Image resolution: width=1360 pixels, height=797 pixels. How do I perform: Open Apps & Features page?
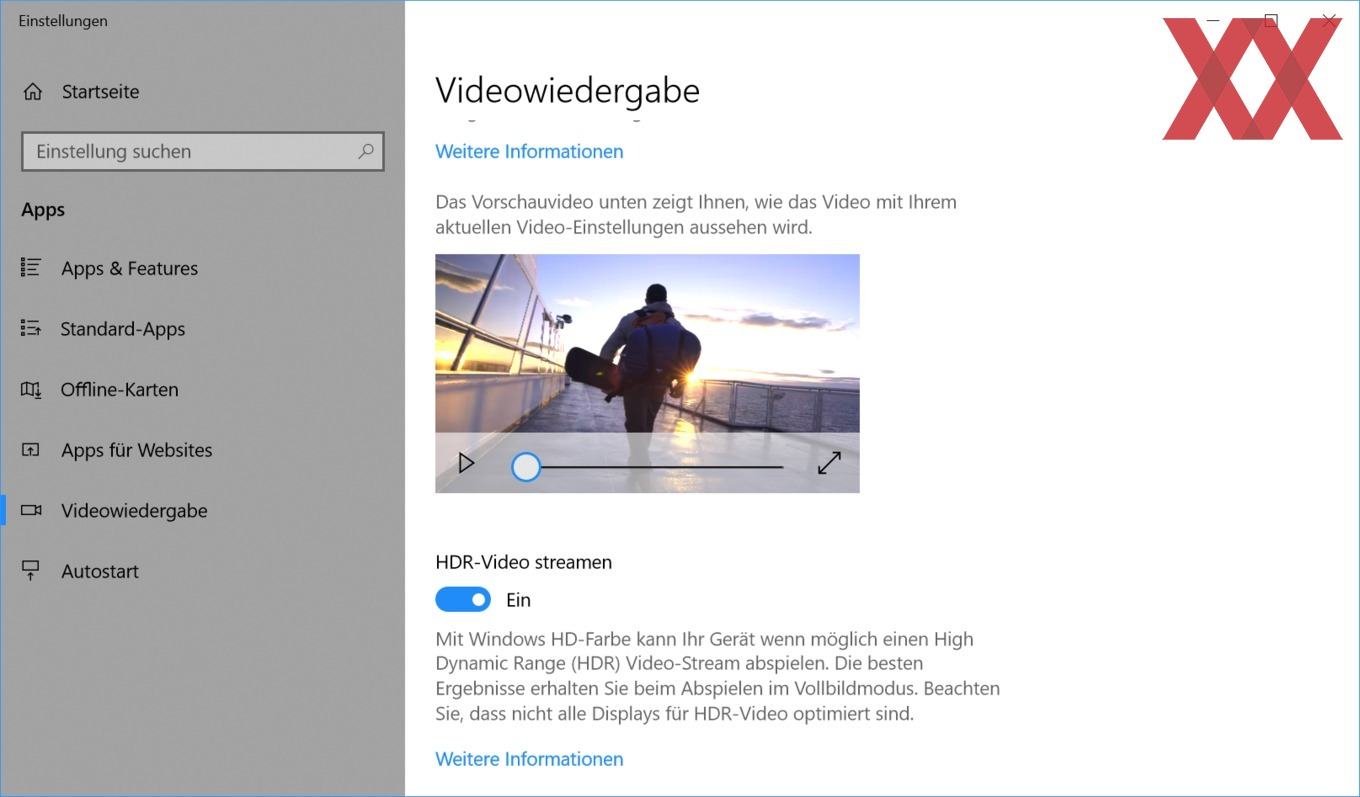pos(129,268)
